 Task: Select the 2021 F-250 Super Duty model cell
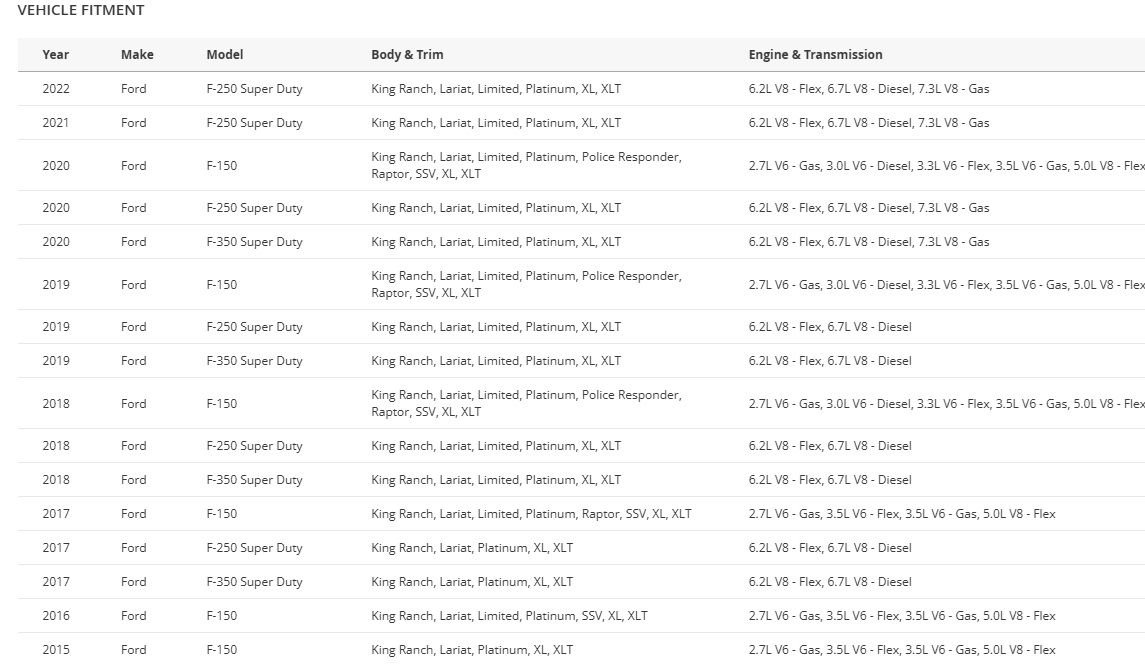(254, 123)
